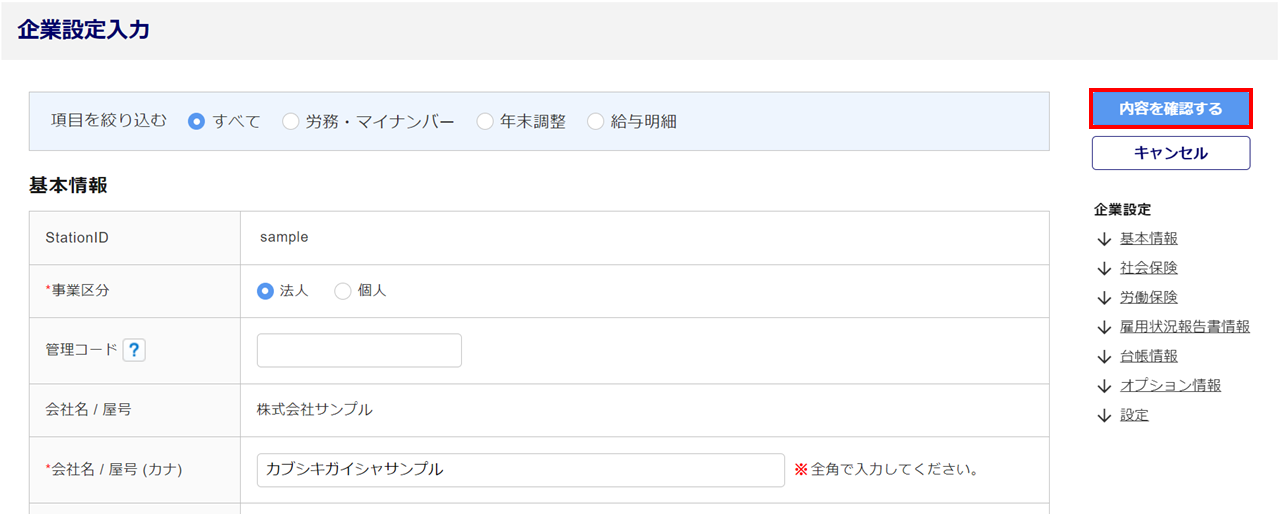Select the 労務・マイナンバー filter option
This screenshot has height=514, width=1280.
pos(291,122)
